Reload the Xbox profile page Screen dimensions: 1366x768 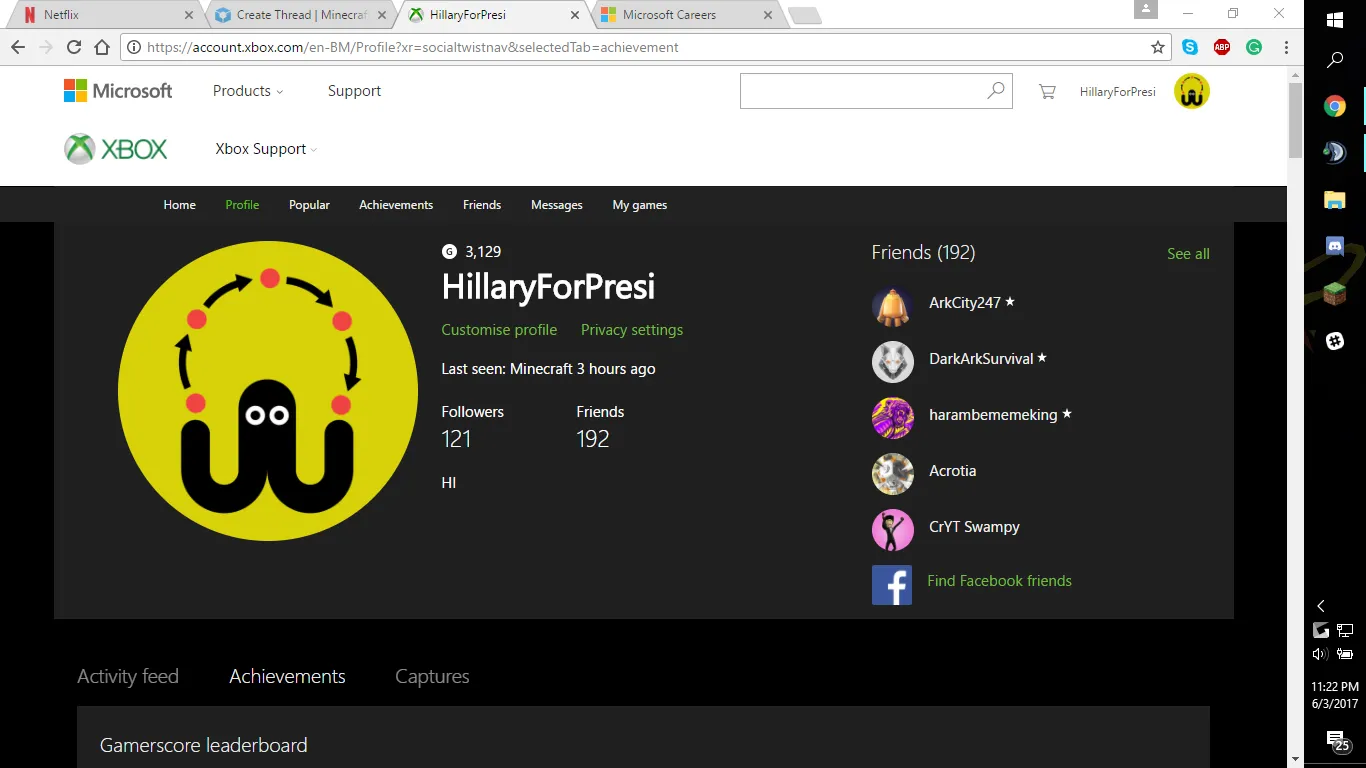(x=74, y=47)
